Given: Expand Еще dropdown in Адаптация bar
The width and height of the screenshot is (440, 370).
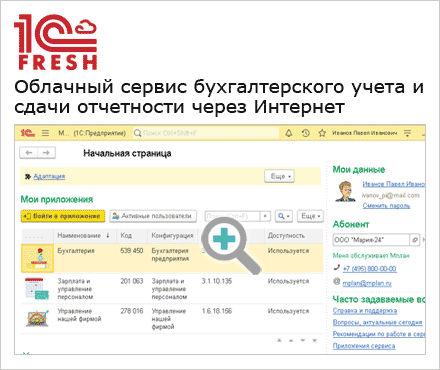Looking at the screenshot, I should click(280, 176).
